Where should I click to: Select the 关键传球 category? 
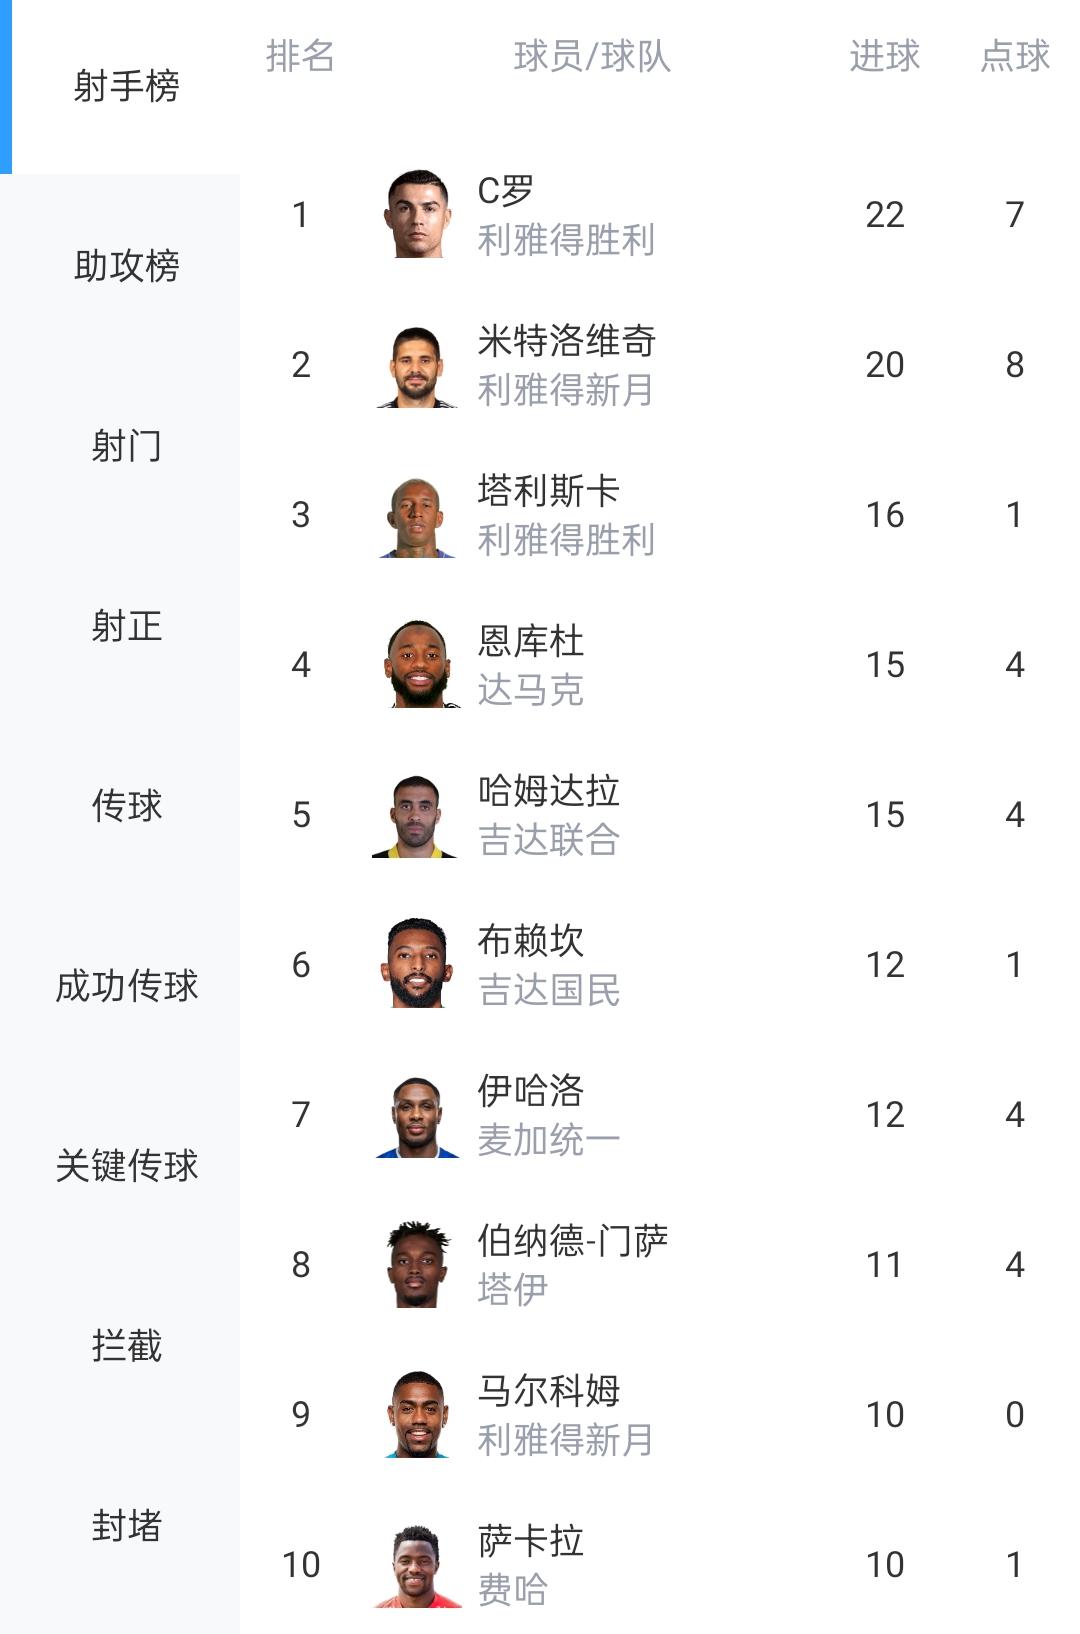click(x=126, y=1166)
